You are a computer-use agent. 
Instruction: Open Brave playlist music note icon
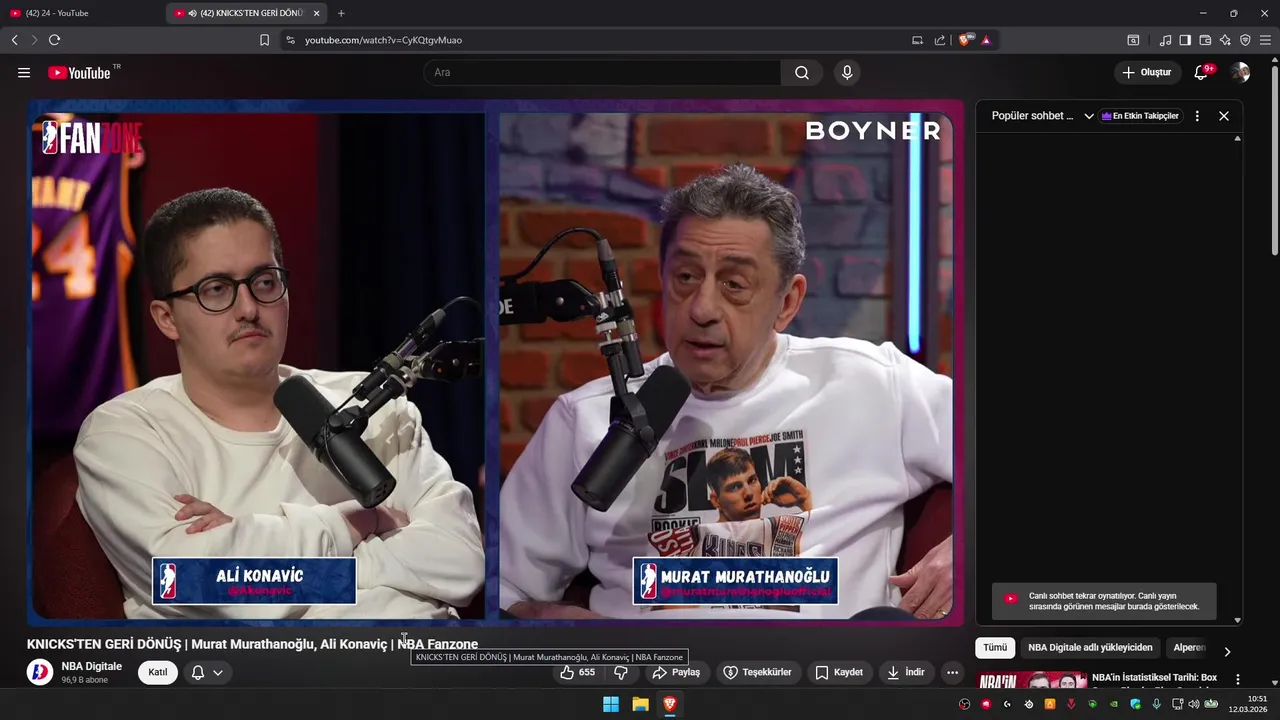[x=1165, y=40]
